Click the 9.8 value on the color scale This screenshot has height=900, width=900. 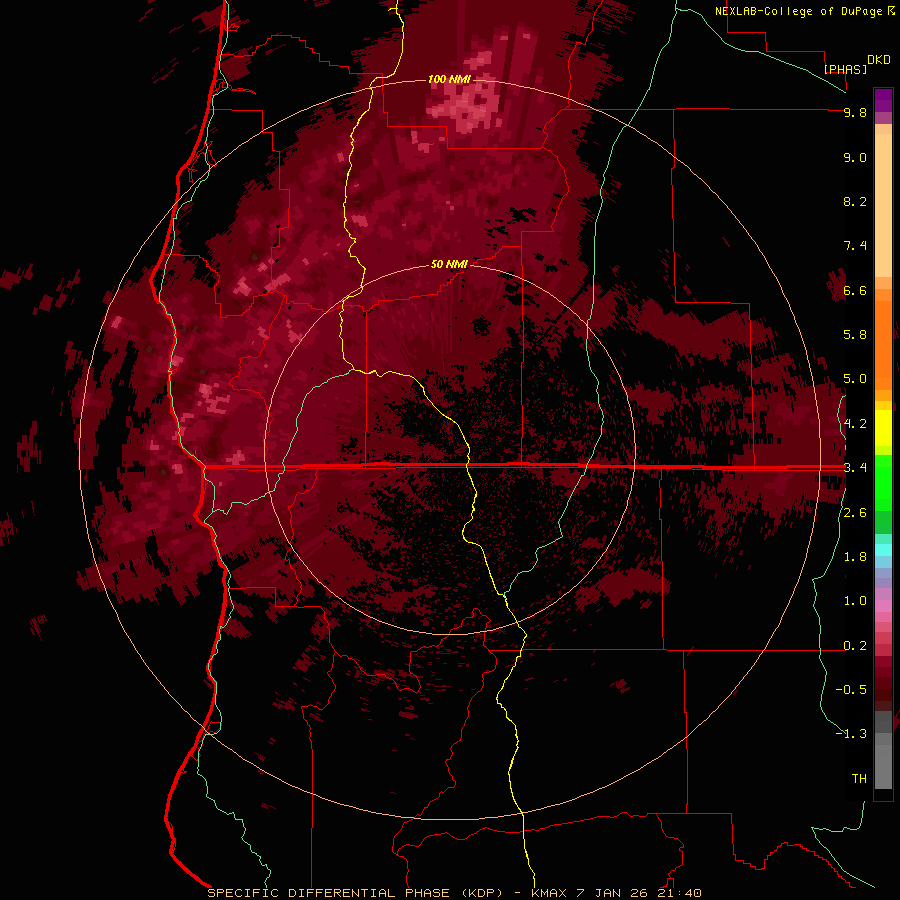pos(855,112)
